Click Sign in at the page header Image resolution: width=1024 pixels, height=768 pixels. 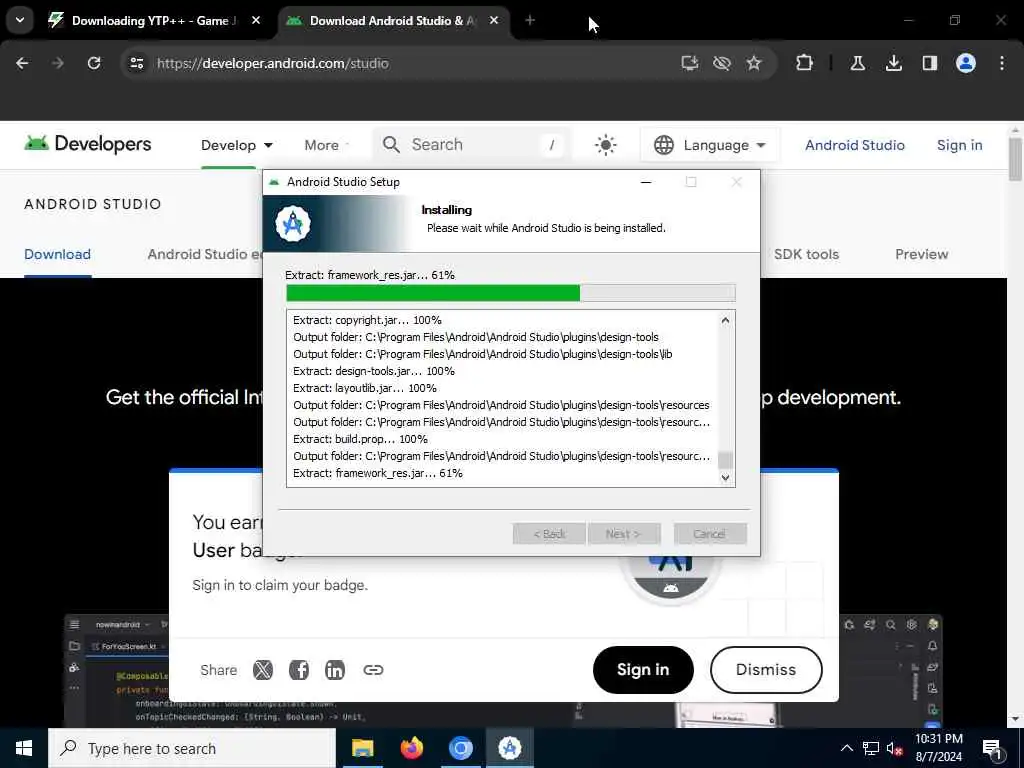point(959,145)
